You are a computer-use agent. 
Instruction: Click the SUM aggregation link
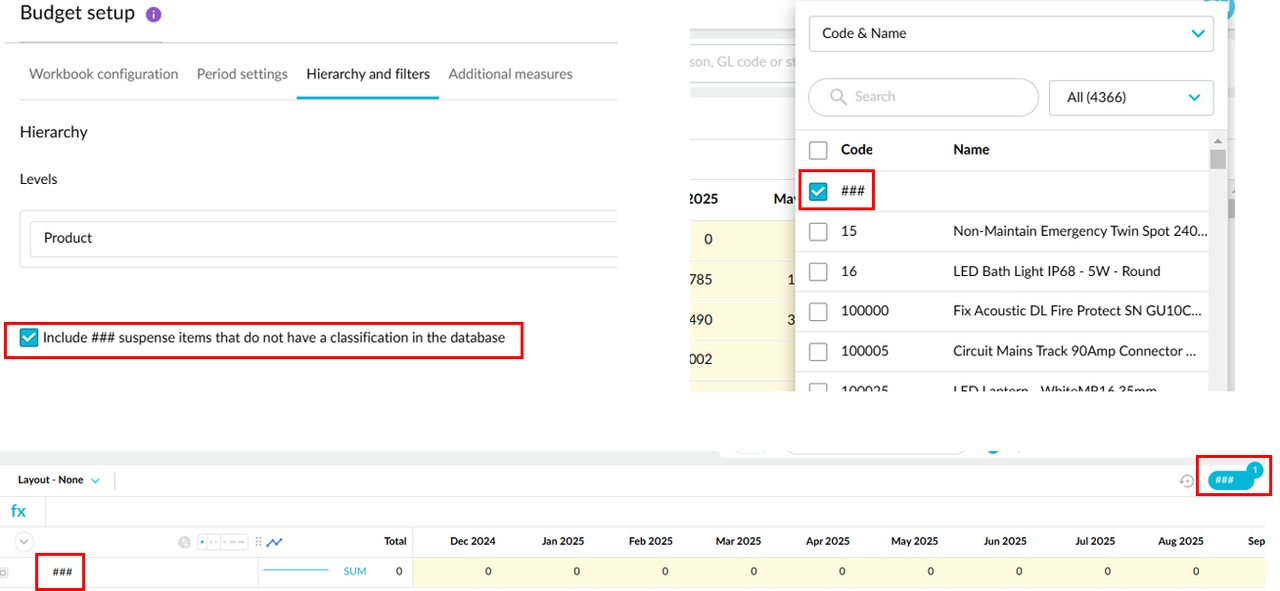(355, 571)
